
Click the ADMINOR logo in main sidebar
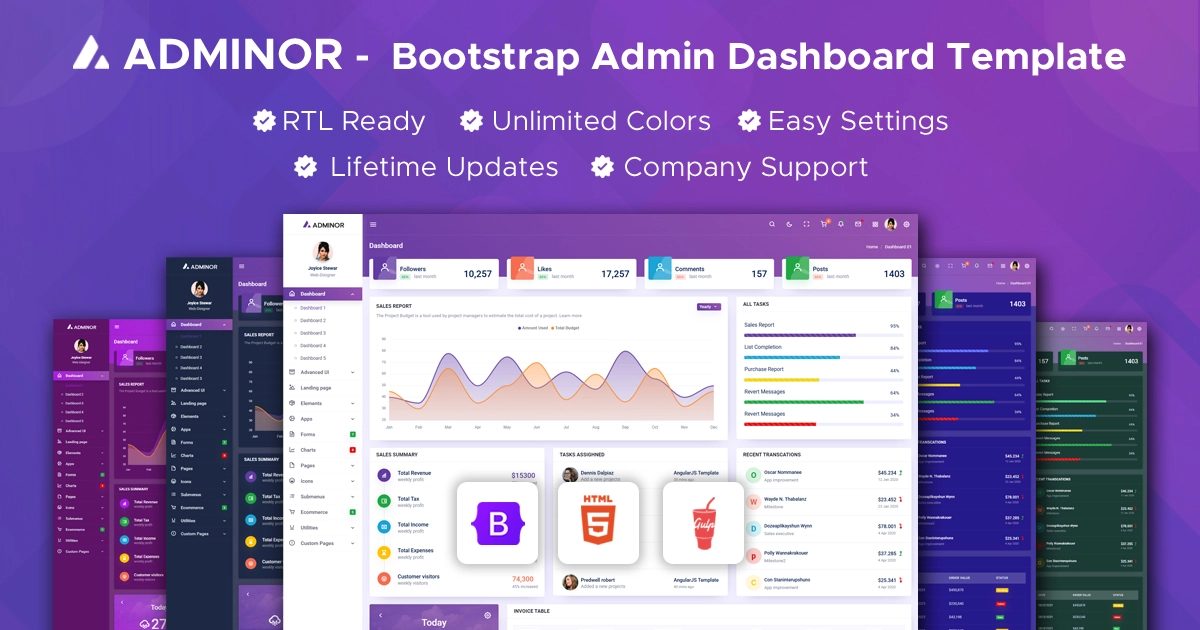[x=322, y=225]
